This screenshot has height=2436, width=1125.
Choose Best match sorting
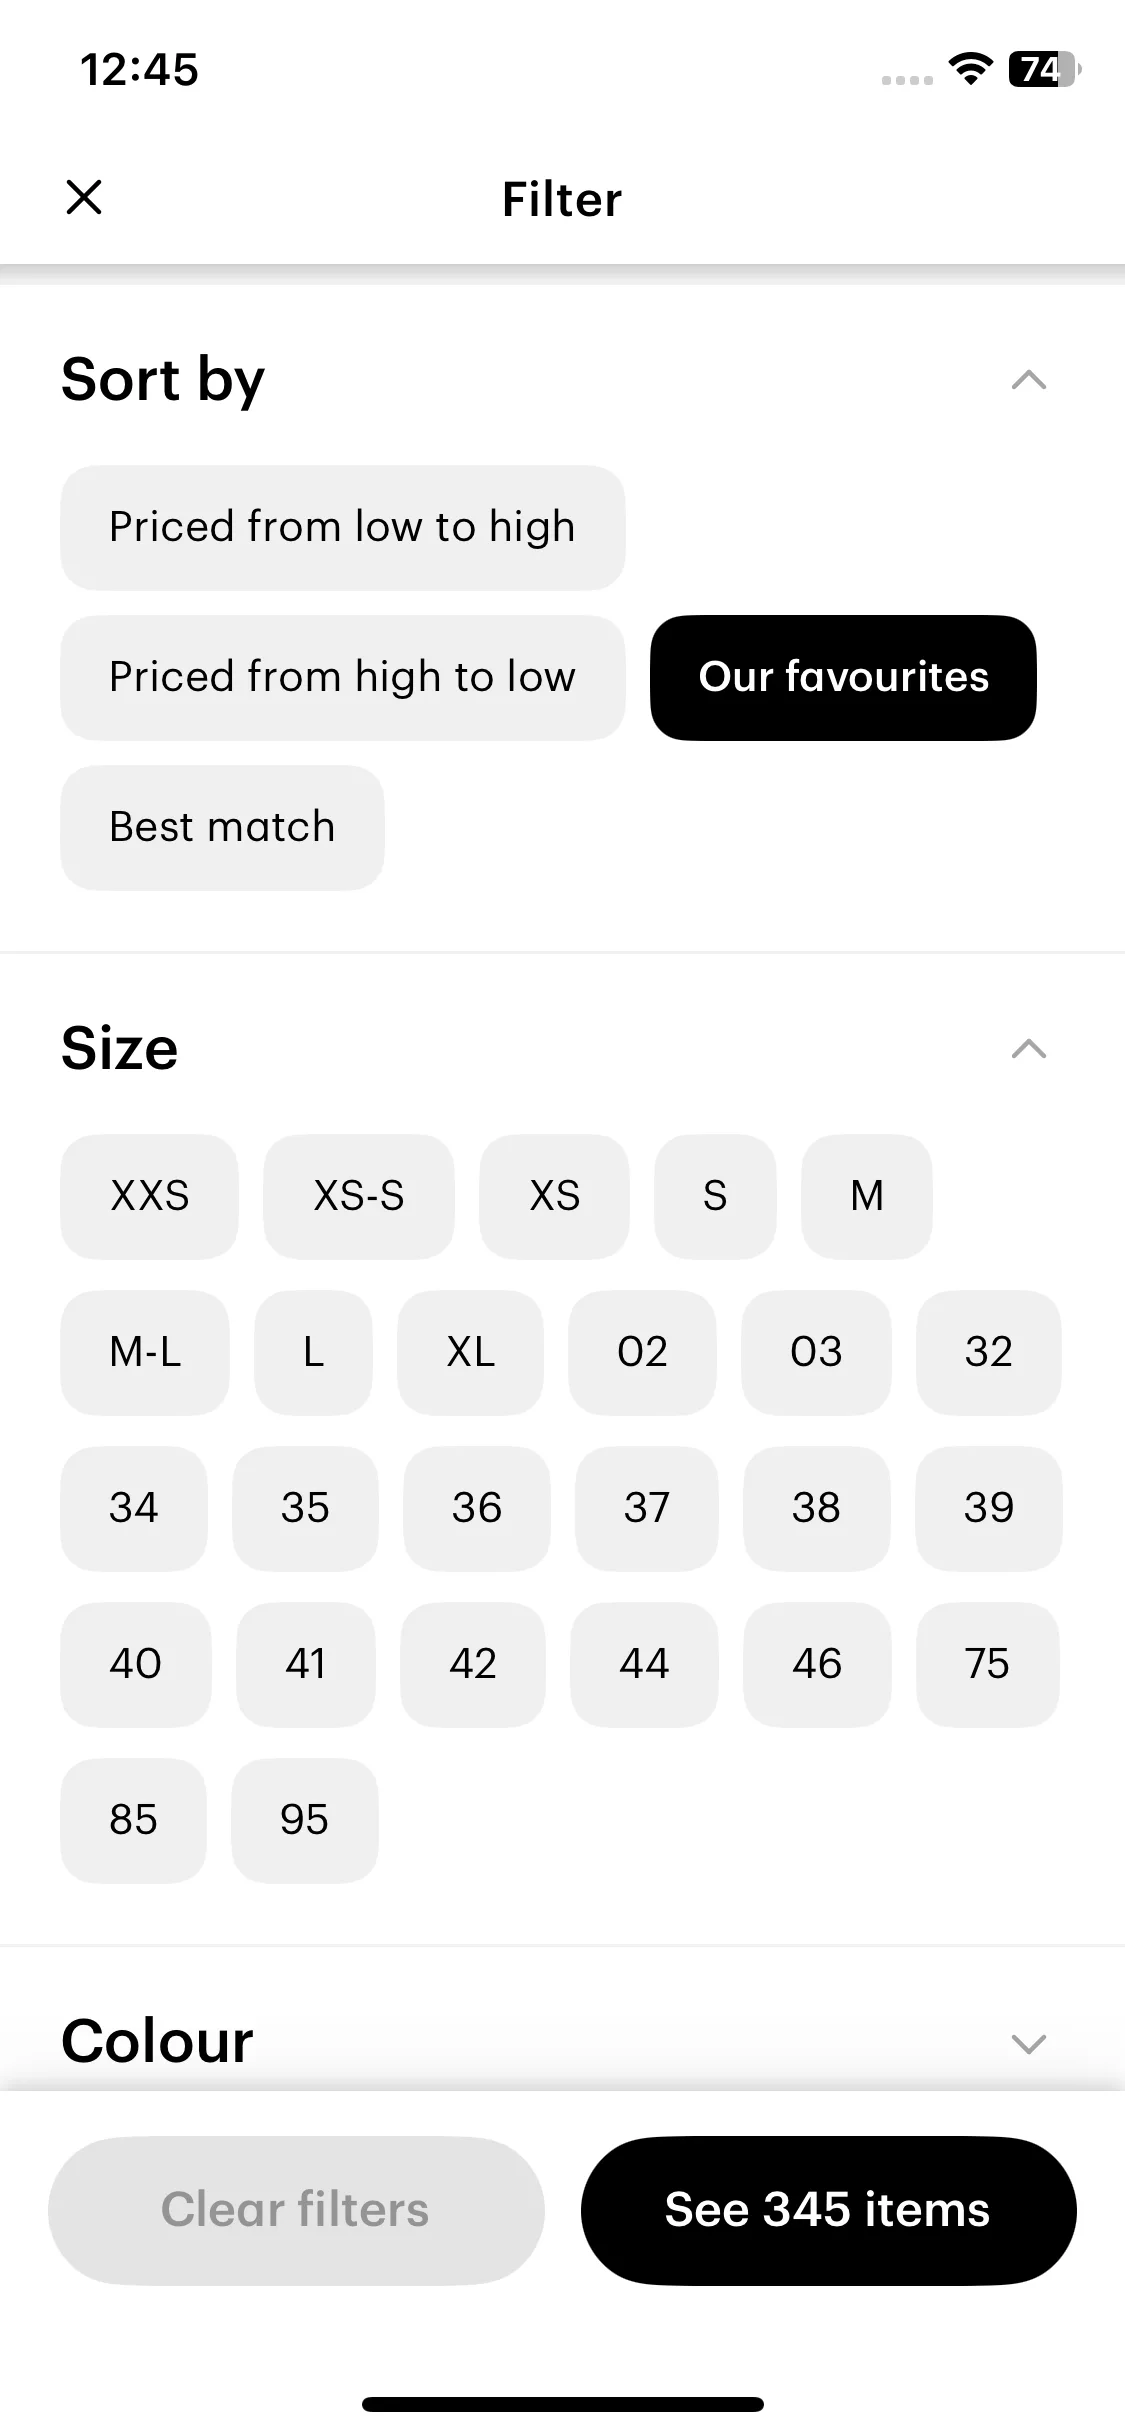click(x=222, y=827)
